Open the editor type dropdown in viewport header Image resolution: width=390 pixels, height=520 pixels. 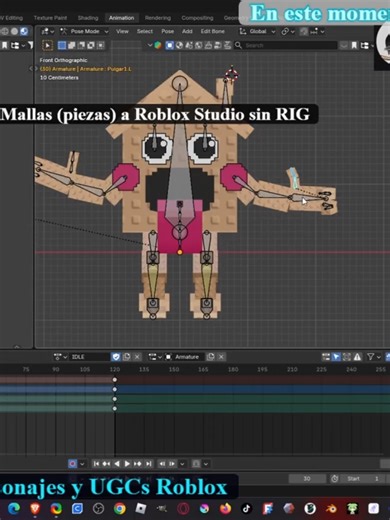(48, 31)
